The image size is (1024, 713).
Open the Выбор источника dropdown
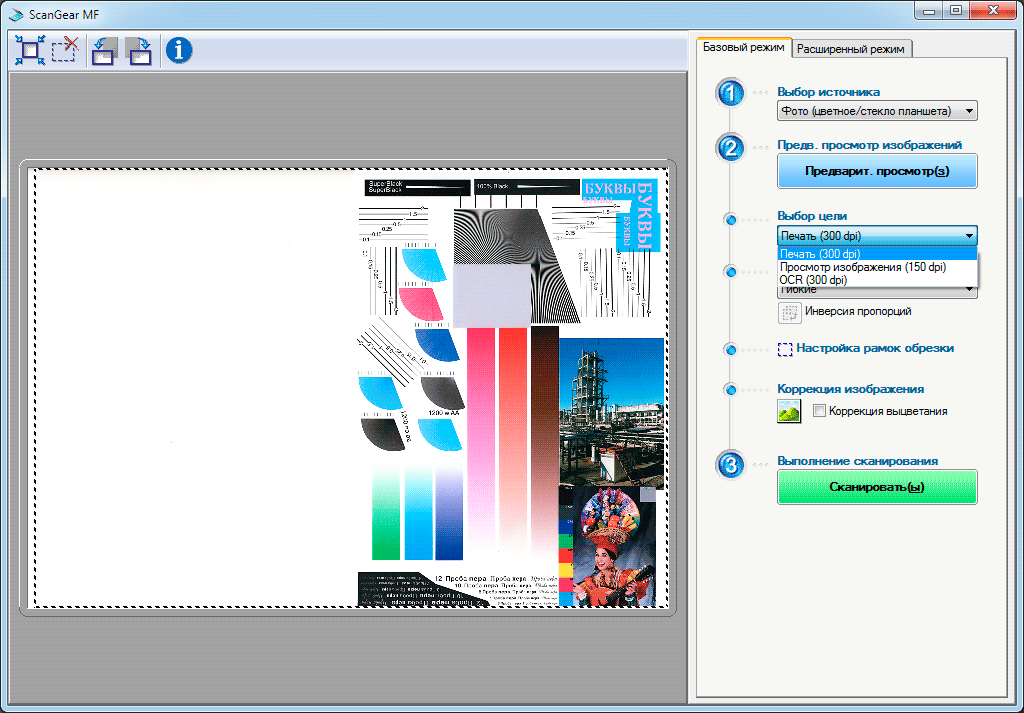tap(877, 111)
